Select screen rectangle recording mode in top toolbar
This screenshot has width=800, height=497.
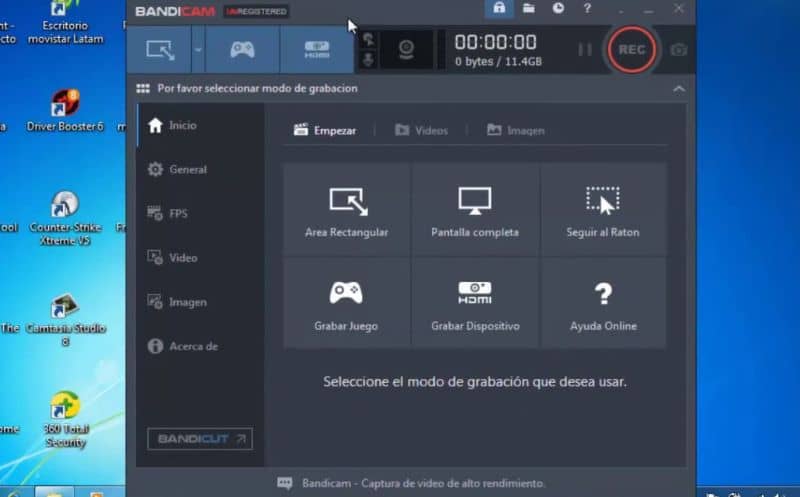(x=159, y=49)
